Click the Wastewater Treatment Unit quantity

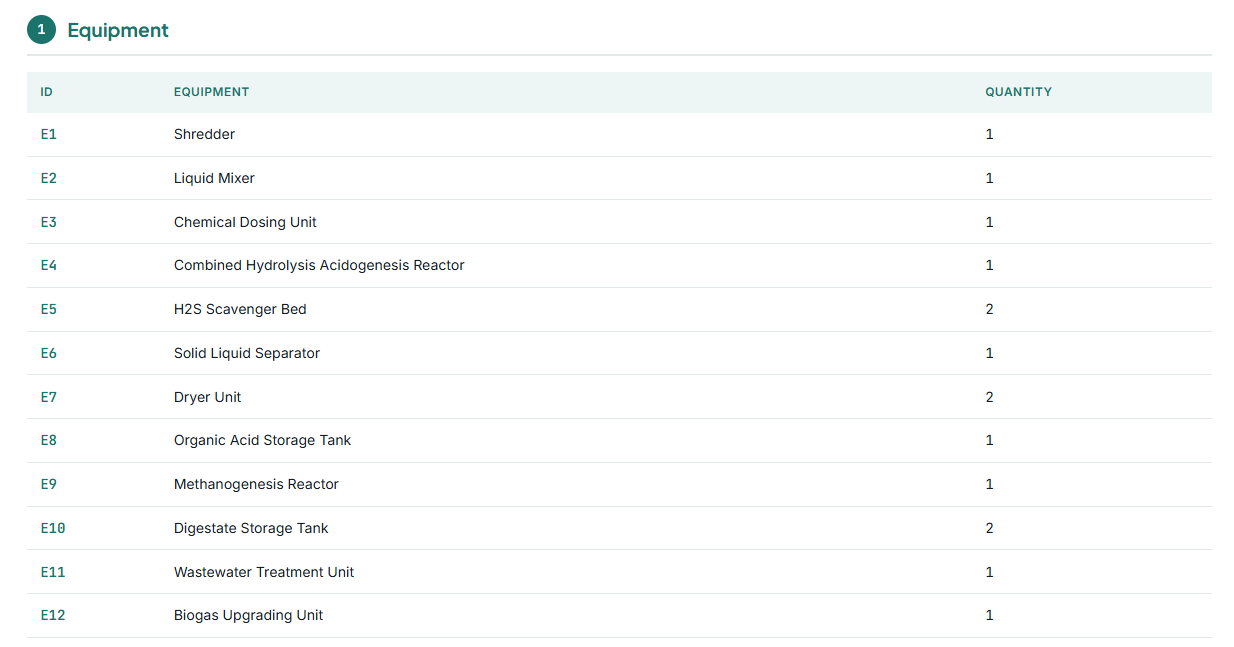click(x=990, y=572)
